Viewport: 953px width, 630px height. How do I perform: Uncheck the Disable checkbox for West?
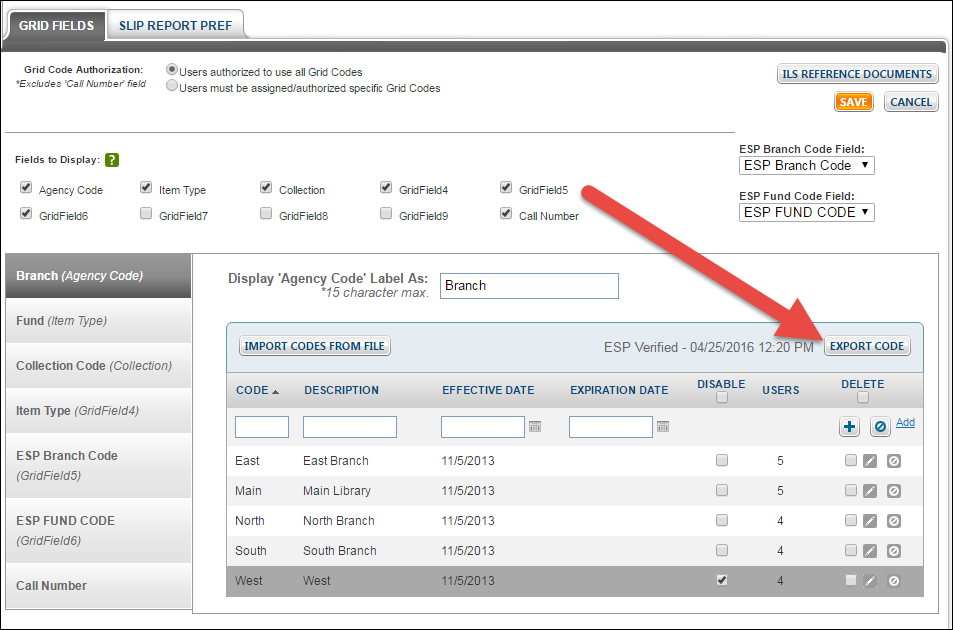point(722,581)
